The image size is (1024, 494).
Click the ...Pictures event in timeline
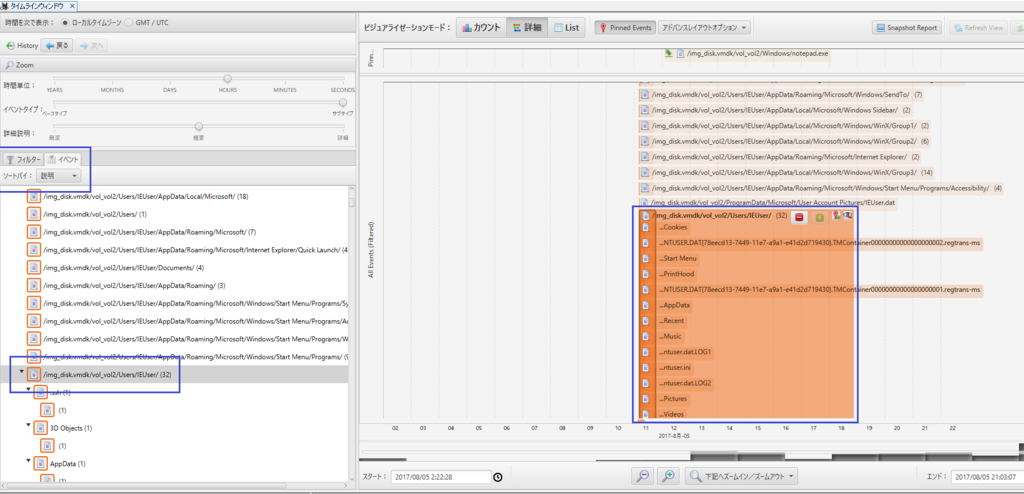tap(673, 399)
